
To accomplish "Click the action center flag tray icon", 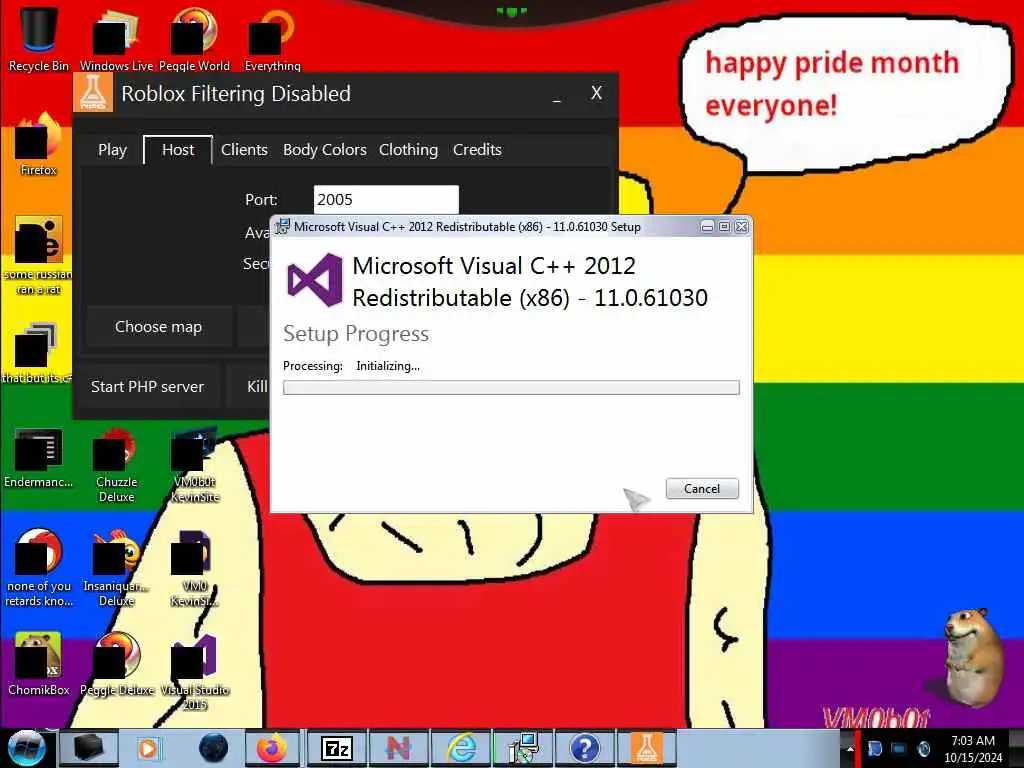I will (x=875, y=748).
